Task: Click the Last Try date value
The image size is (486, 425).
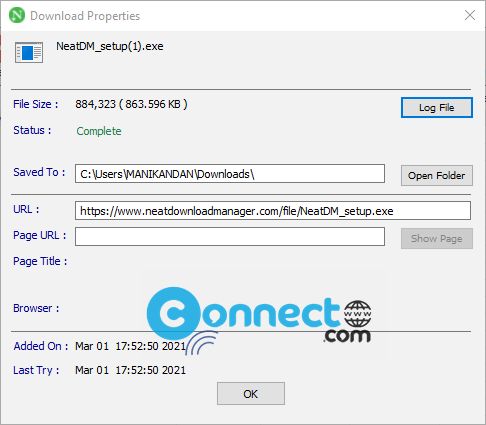Action: point(130,370)
